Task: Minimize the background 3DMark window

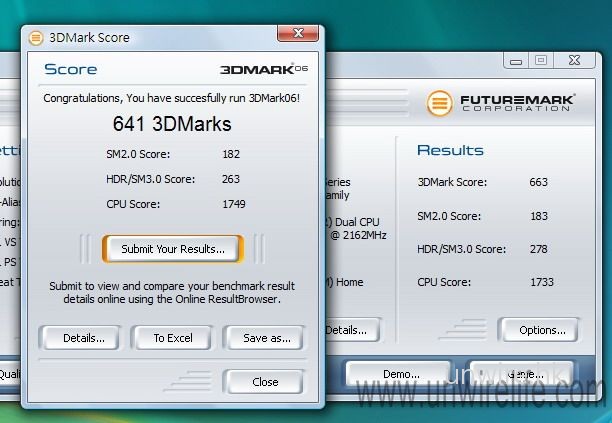Action: click(x=516, y=60)
